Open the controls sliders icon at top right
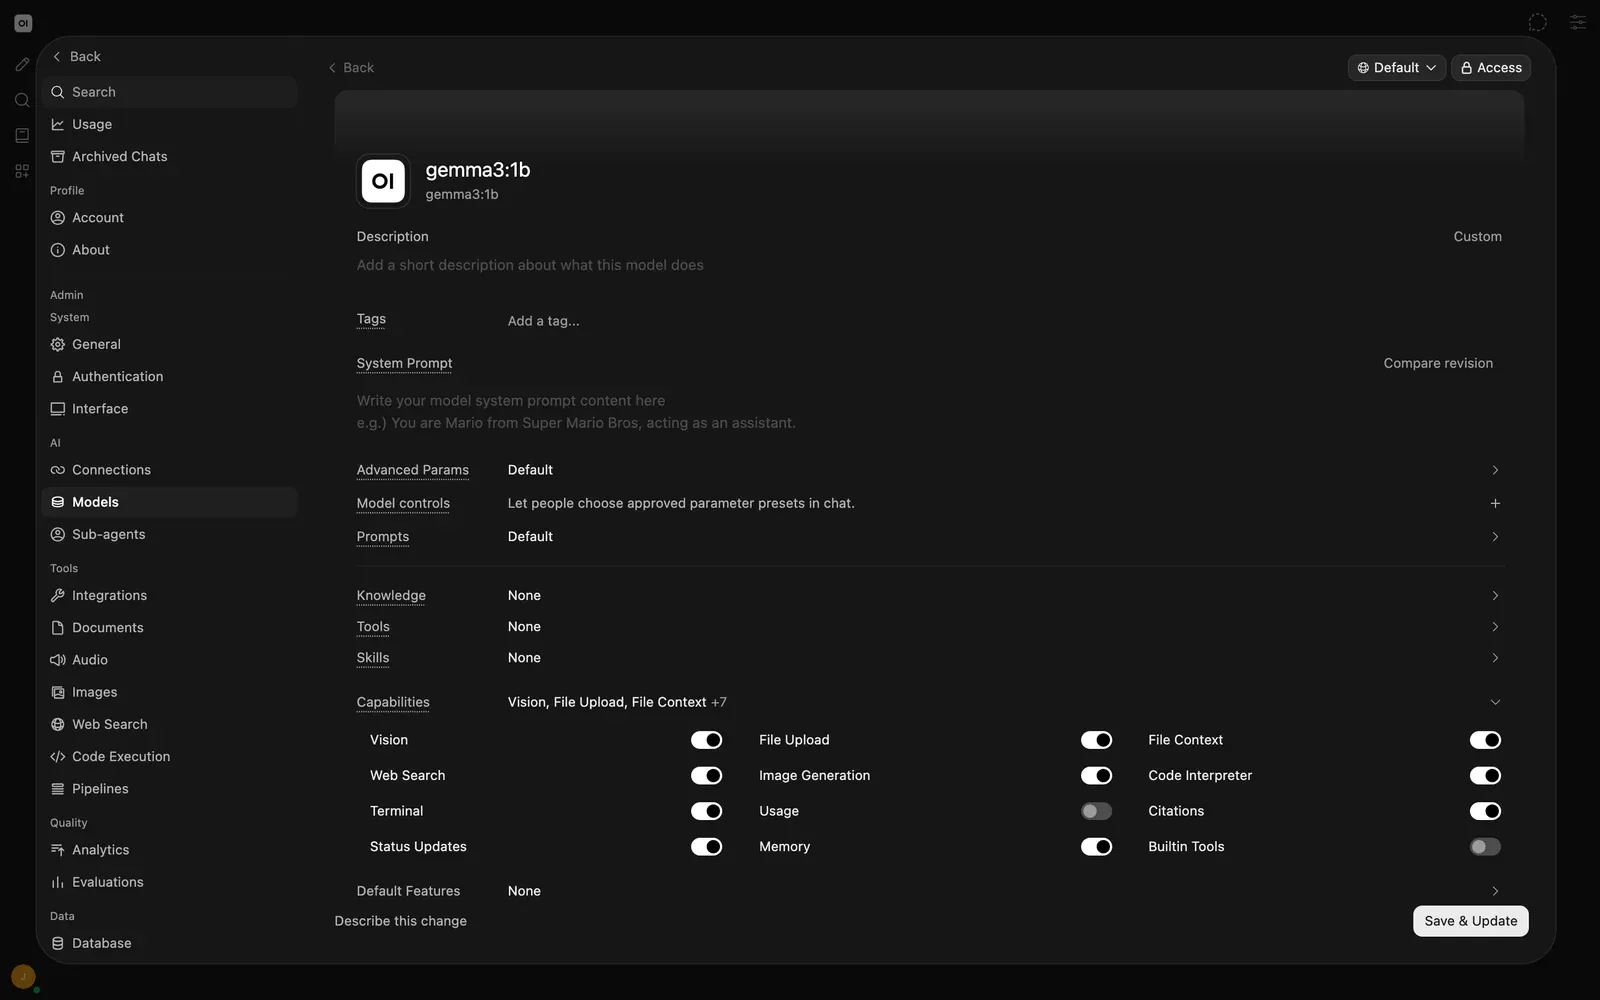This screenshot has width=1600, height=1000. 1578,22
